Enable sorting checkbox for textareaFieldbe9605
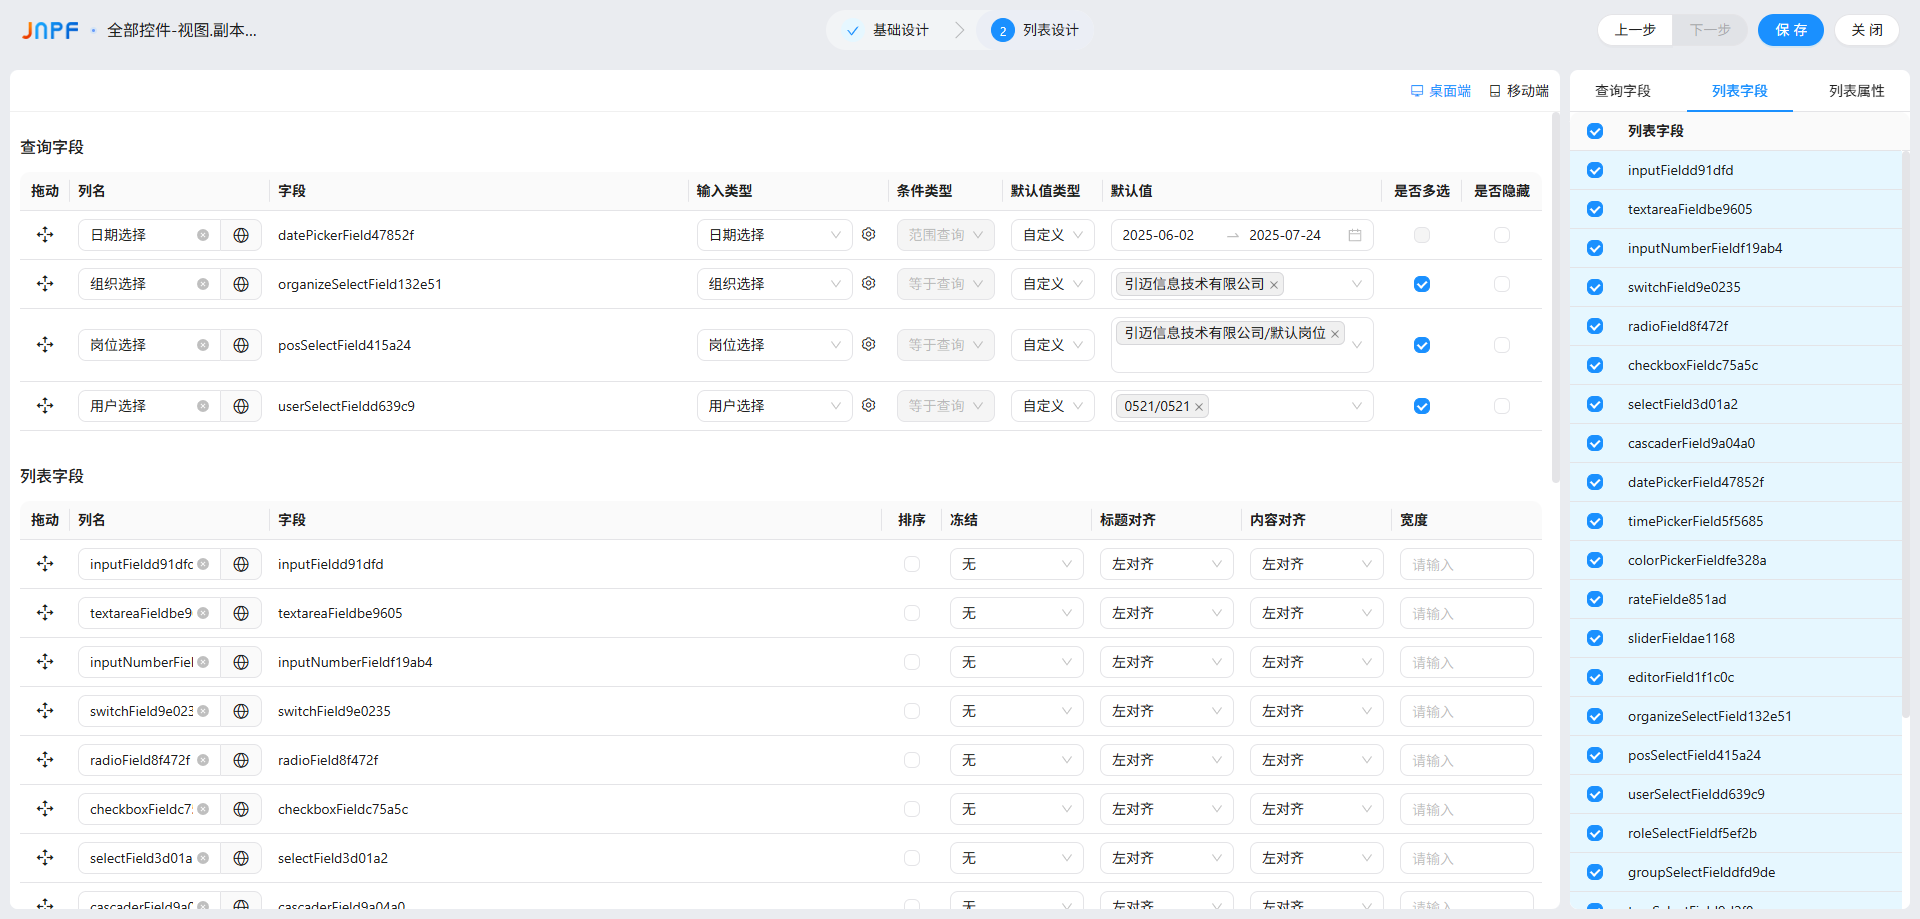 tap(911, 613)
